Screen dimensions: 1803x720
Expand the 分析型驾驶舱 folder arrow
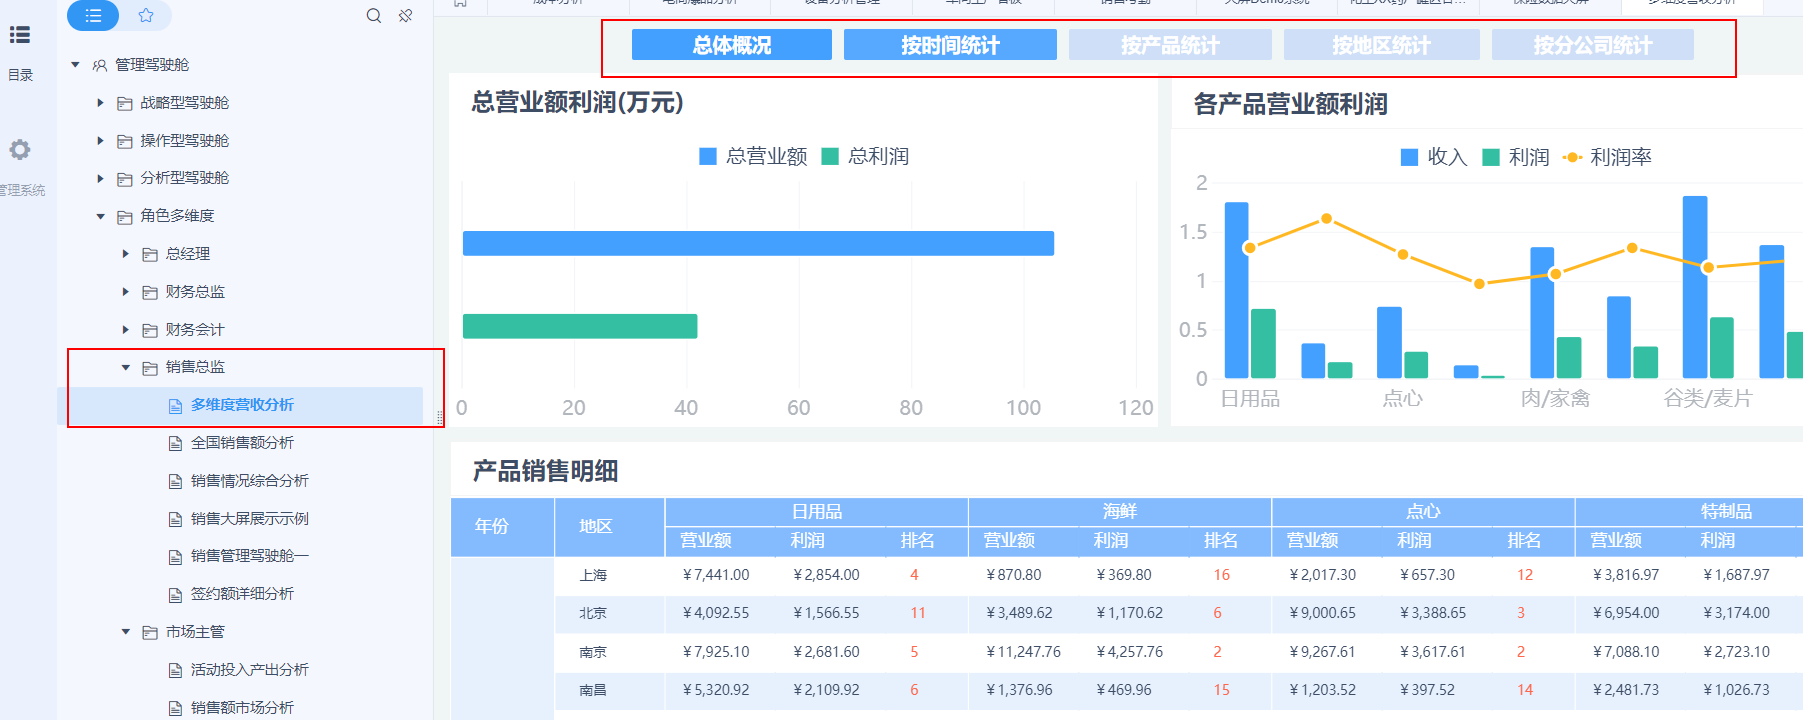100,178
